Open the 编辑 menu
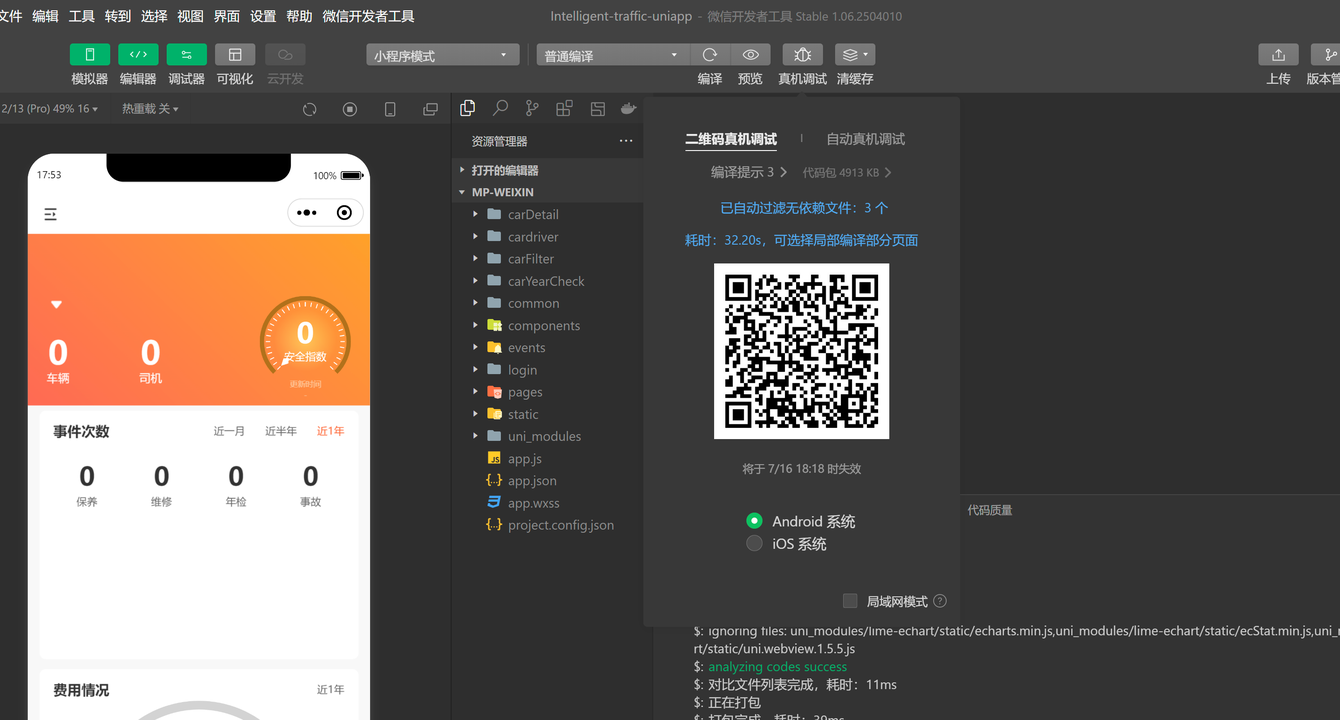1340x720 pixels. 45,16
